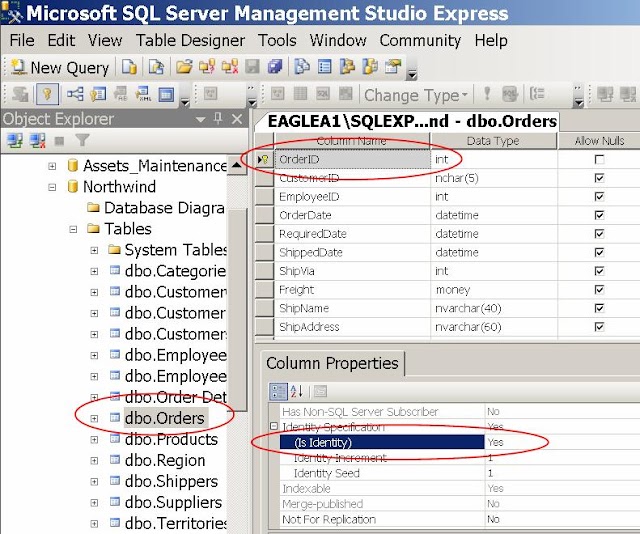Viewport: 640px width, 534px height.
Task: Open the Properties Window toolbar icon
Action: (x=393, y=67)
